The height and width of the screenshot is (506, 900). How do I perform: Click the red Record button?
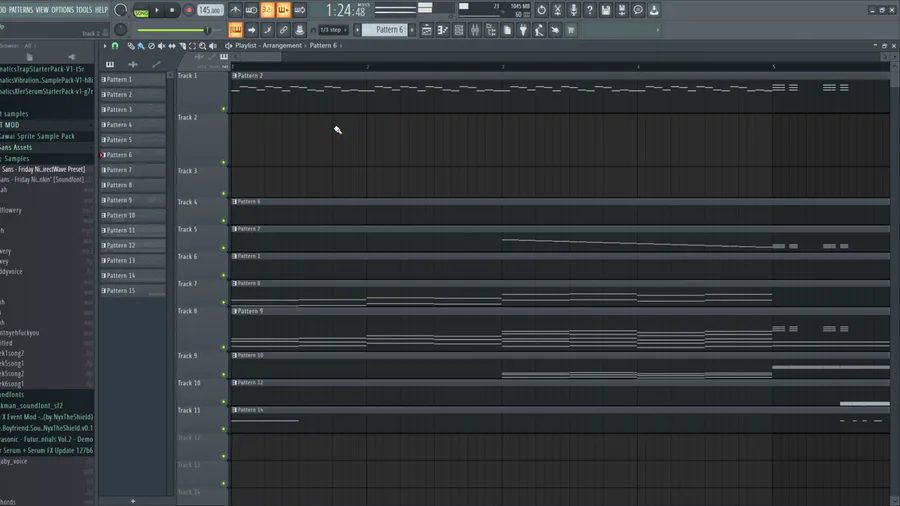188,10
